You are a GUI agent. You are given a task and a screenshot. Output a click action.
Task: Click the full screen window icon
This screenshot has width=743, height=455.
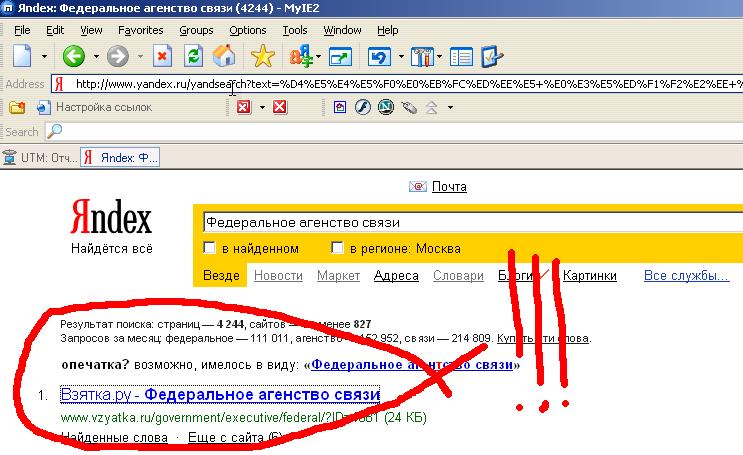click(341, 57)
